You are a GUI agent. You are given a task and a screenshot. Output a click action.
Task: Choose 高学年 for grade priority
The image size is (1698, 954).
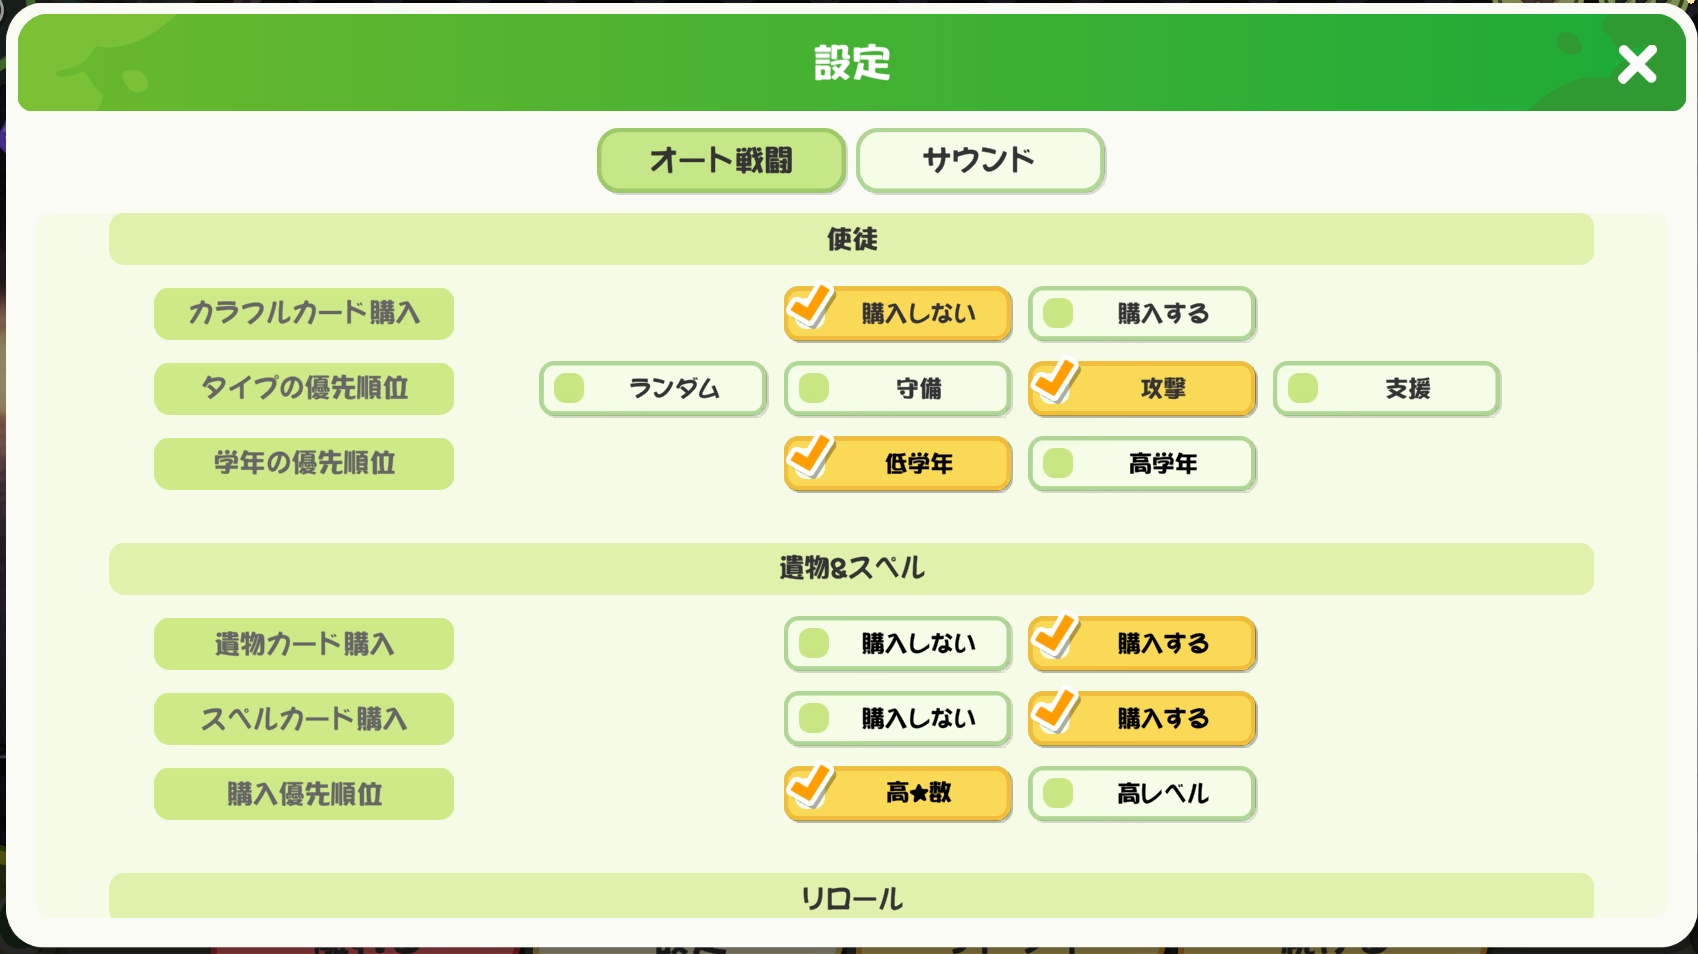point(1142,464)
